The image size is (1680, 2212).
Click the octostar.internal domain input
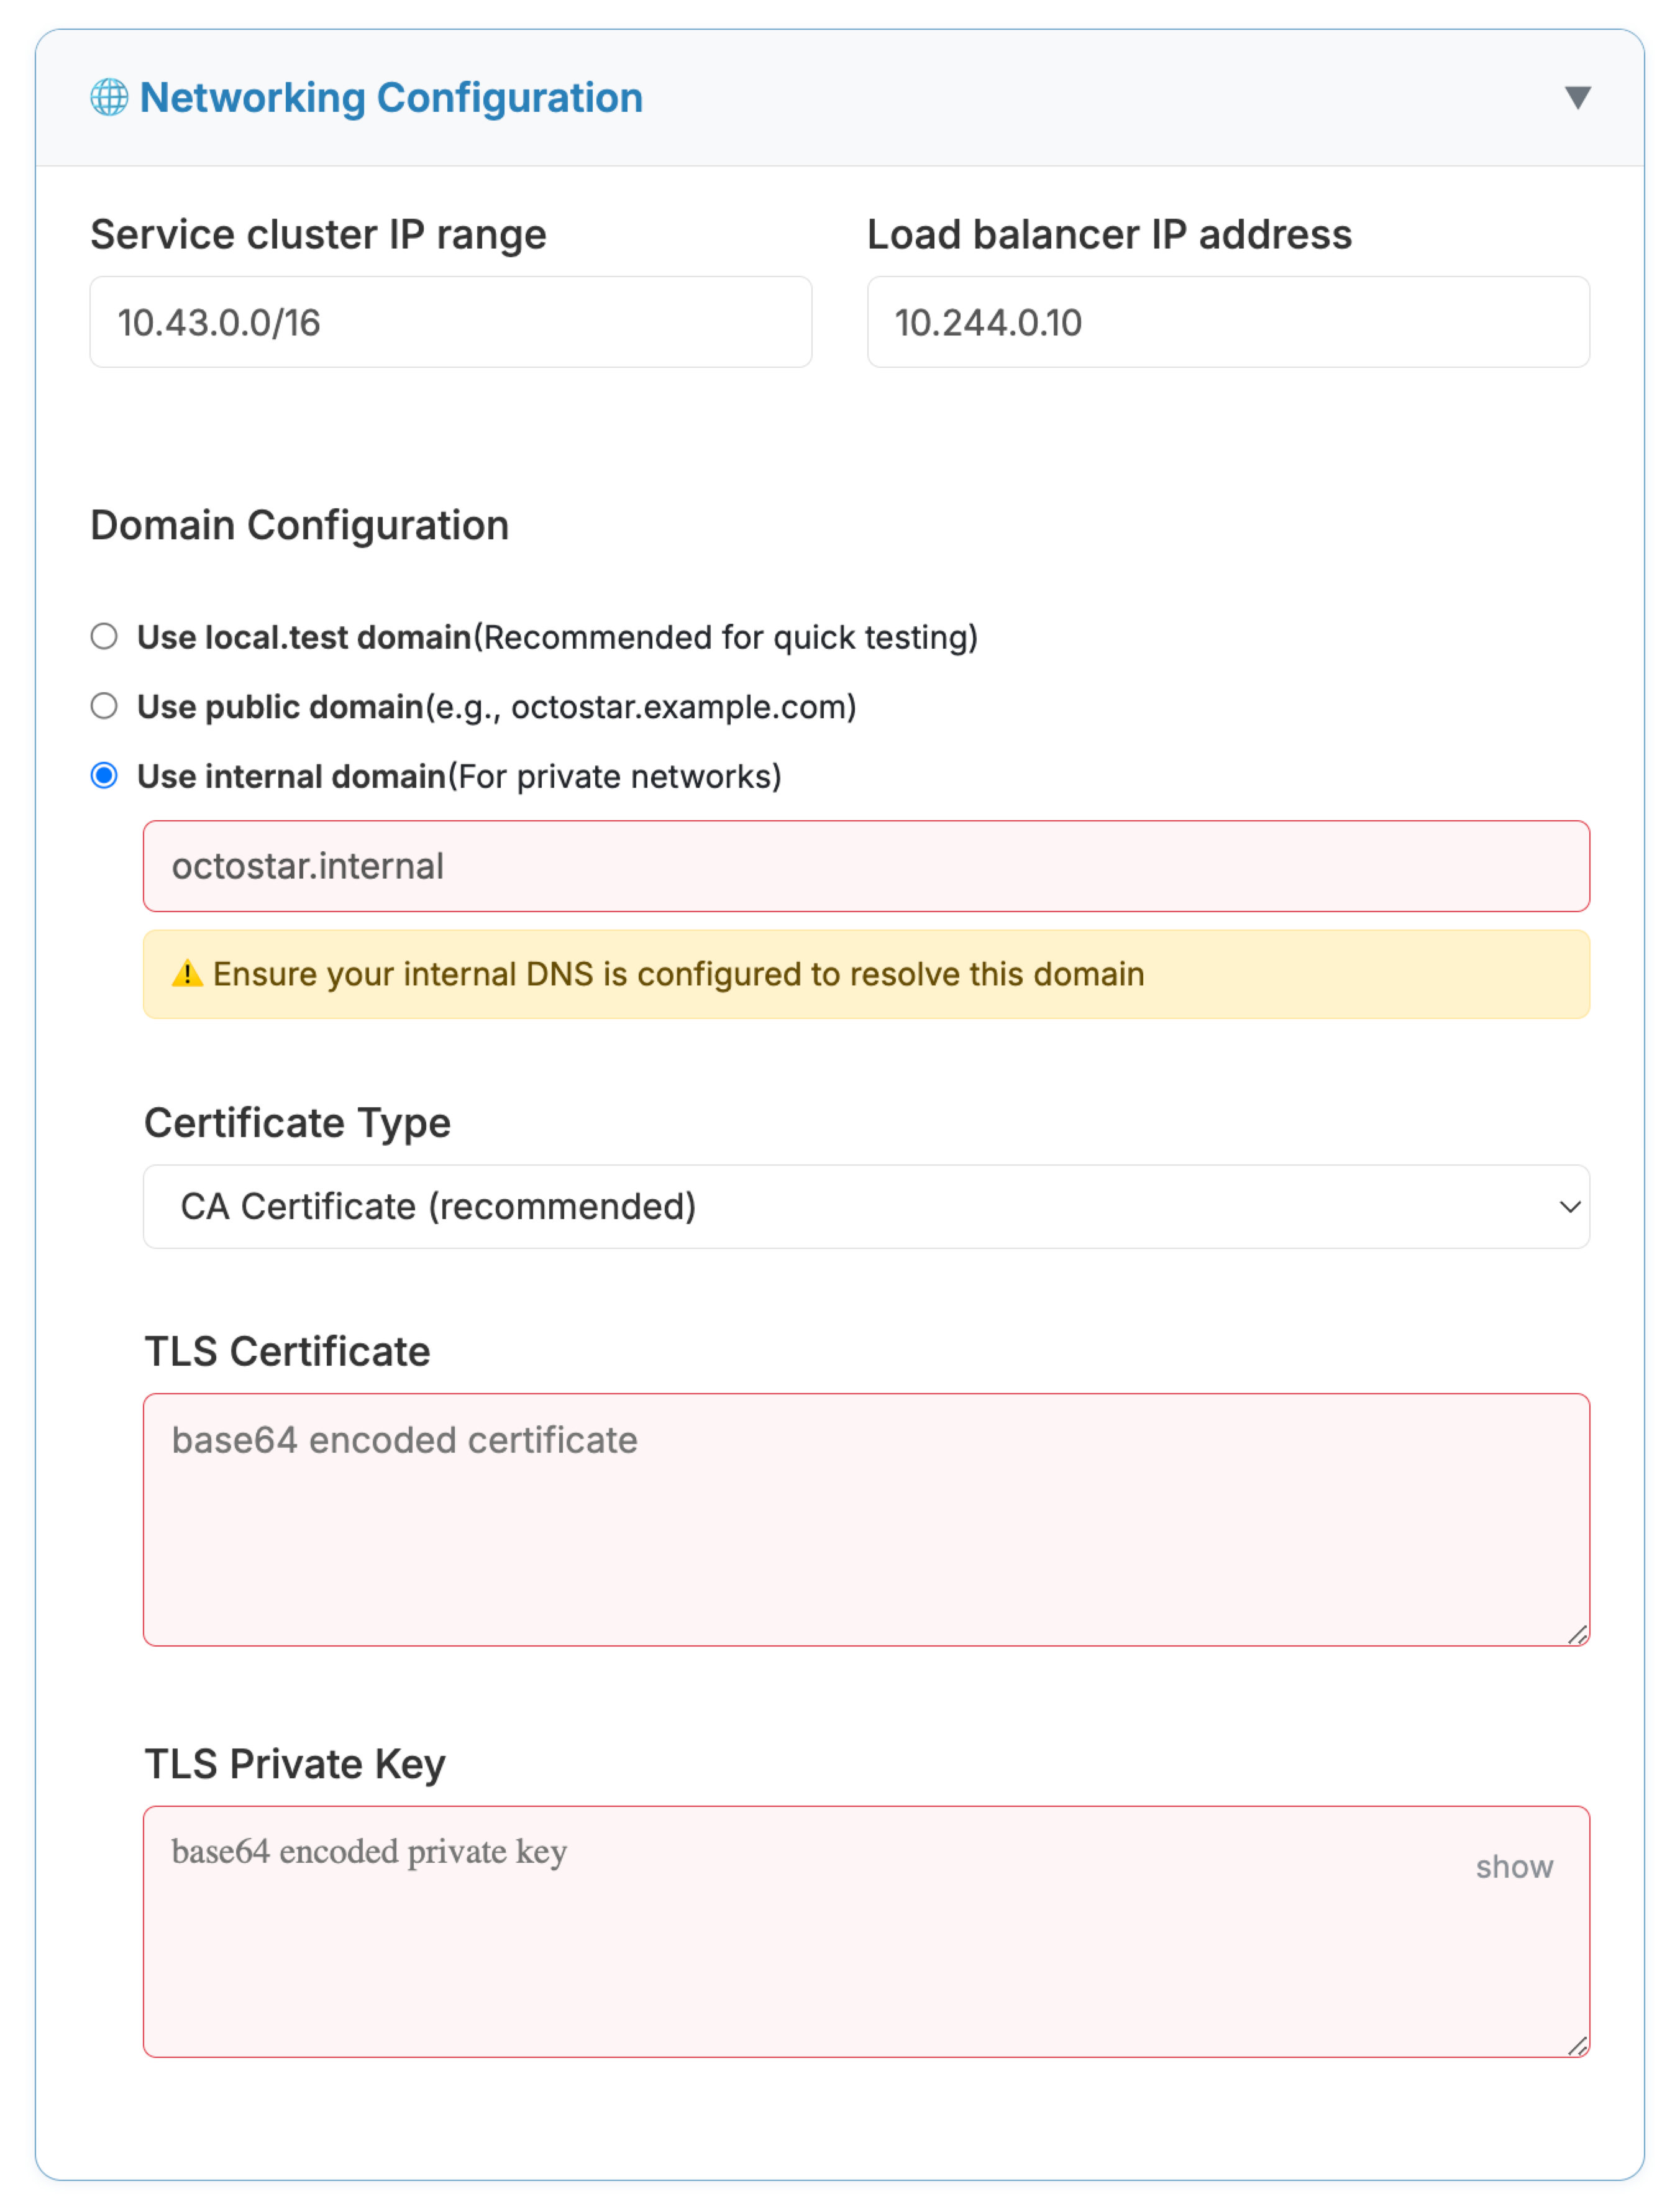(867, 866)
